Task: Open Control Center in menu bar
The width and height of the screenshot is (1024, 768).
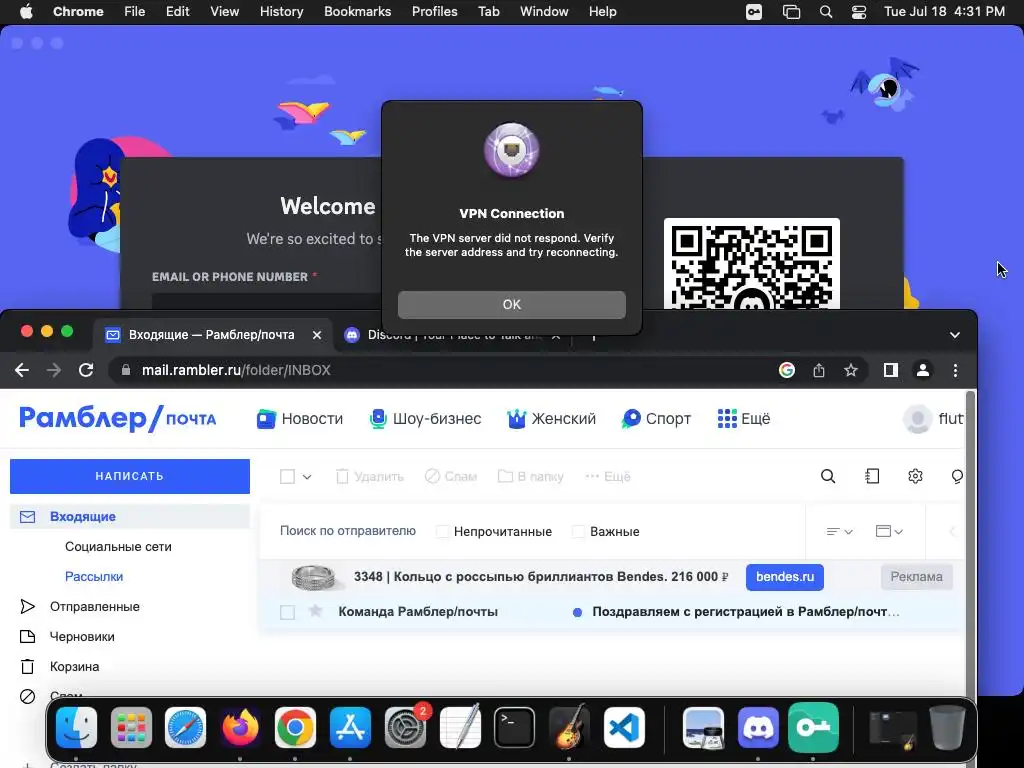Action: (x=859, y=12)
